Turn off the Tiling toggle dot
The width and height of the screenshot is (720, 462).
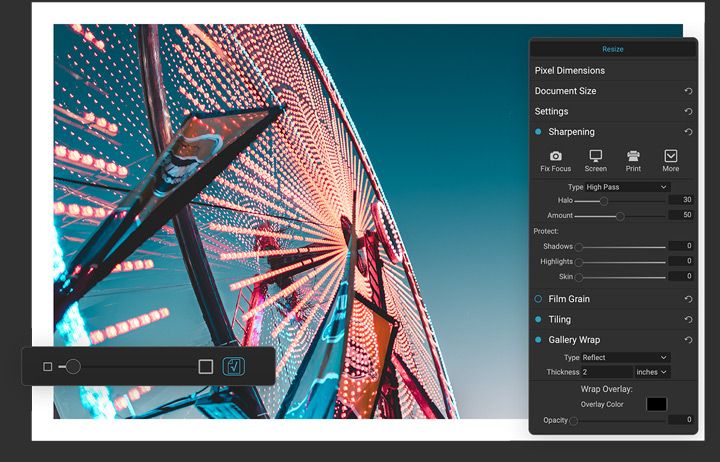tap(538, 319)
